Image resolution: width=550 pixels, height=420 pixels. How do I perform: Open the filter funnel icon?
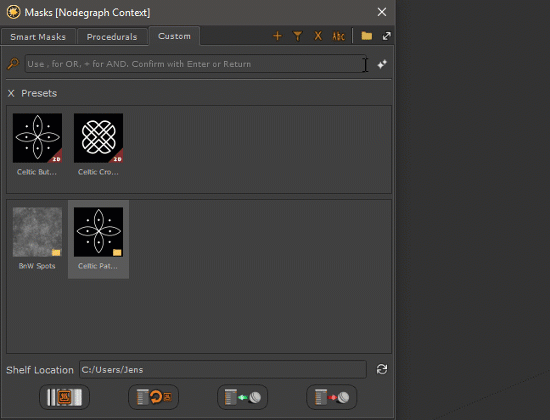[297, 36]
